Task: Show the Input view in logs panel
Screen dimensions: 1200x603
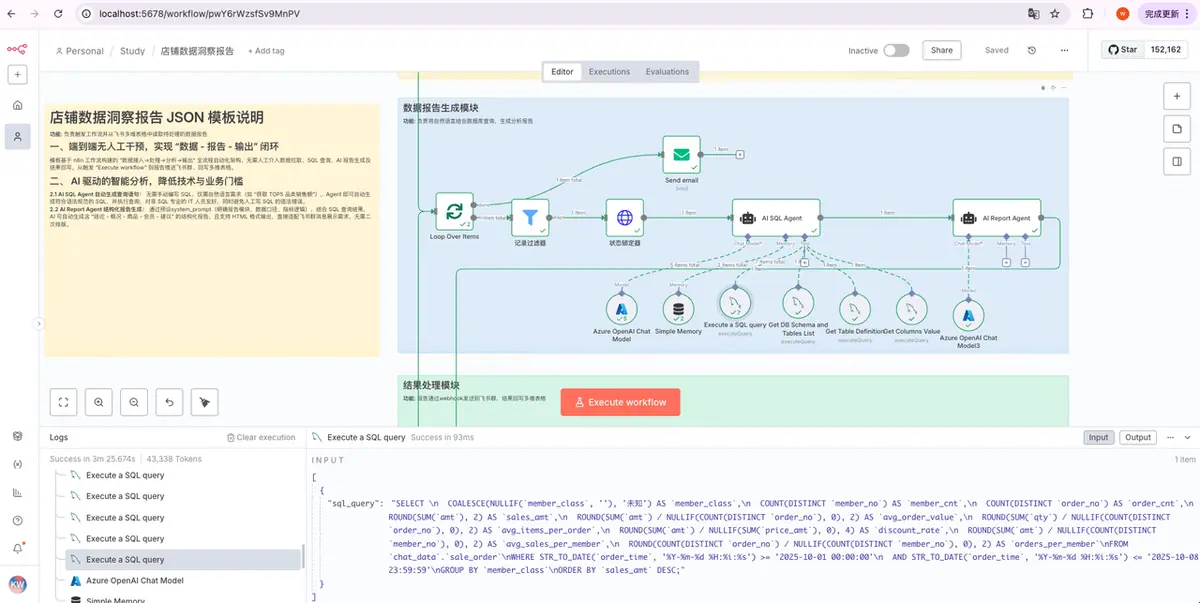Action: click(x=1099, y=437)
